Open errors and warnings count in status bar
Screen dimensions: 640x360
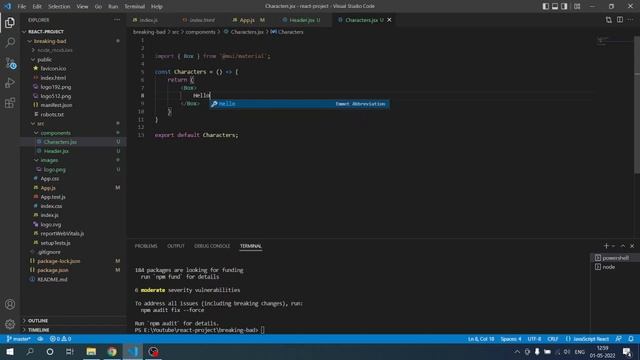pos(60,339)
